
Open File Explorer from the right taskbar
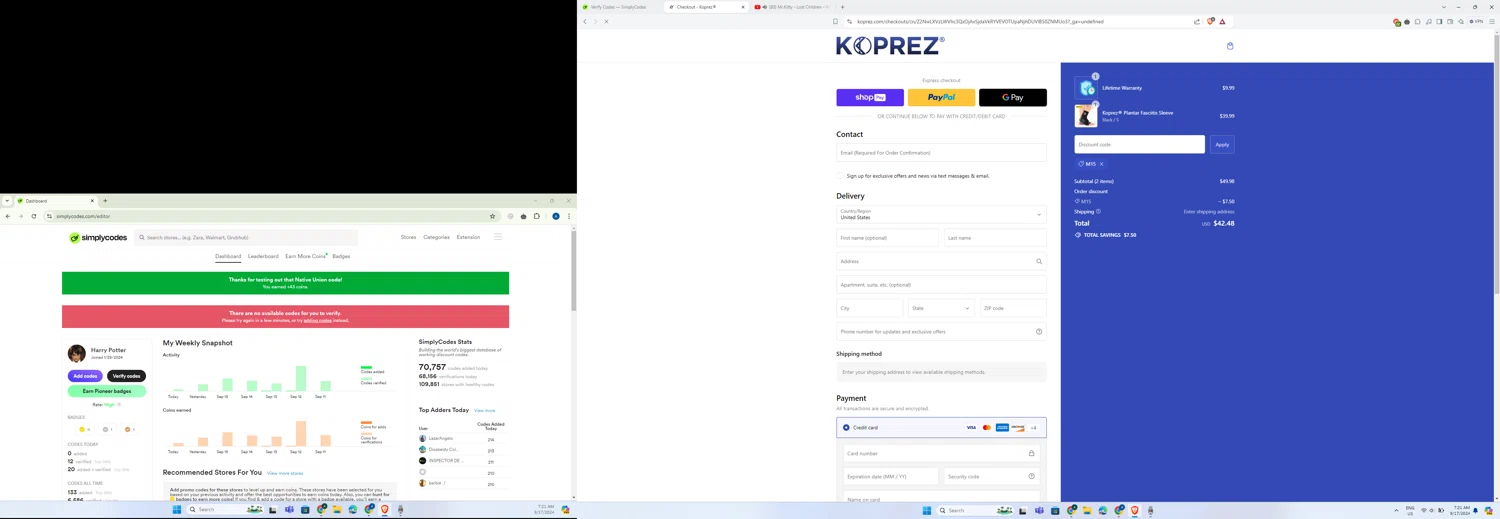click(1087, 510)
